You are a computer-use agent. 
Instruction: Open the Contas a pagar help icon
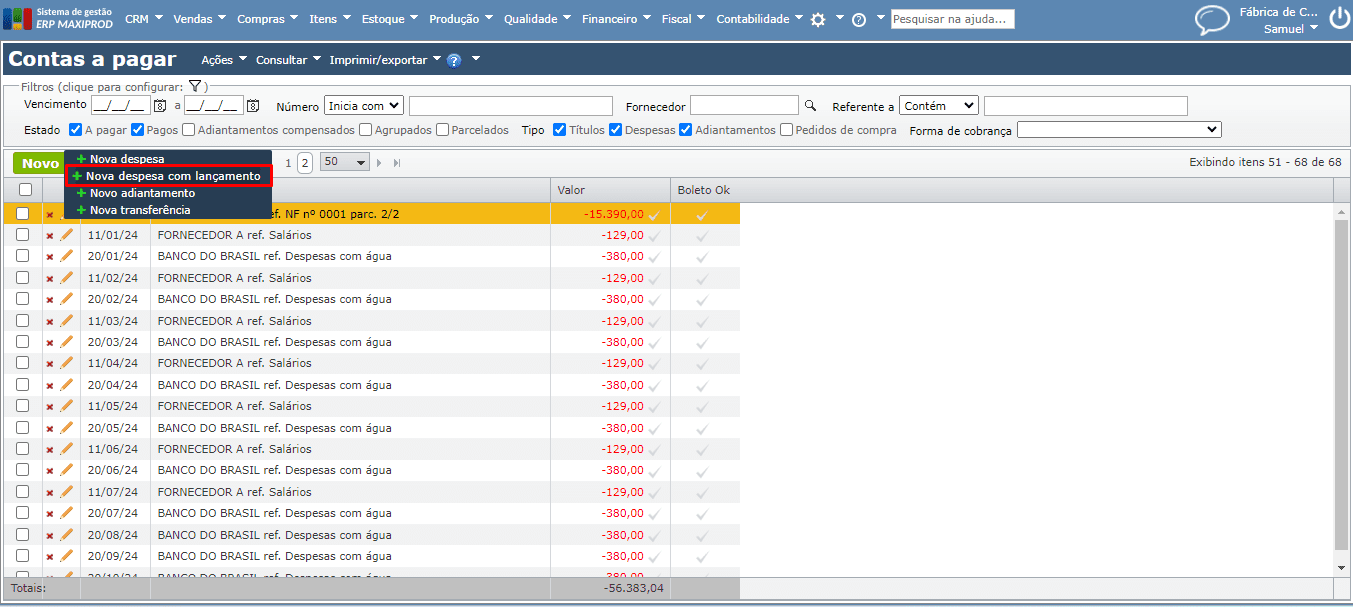[x=454, y=60]
